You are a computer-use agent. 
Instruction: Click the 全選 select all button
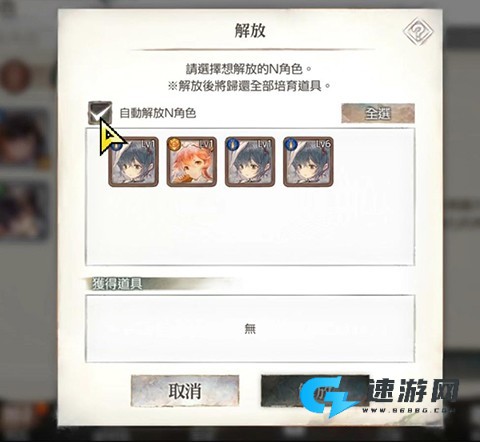pos(378,113)
